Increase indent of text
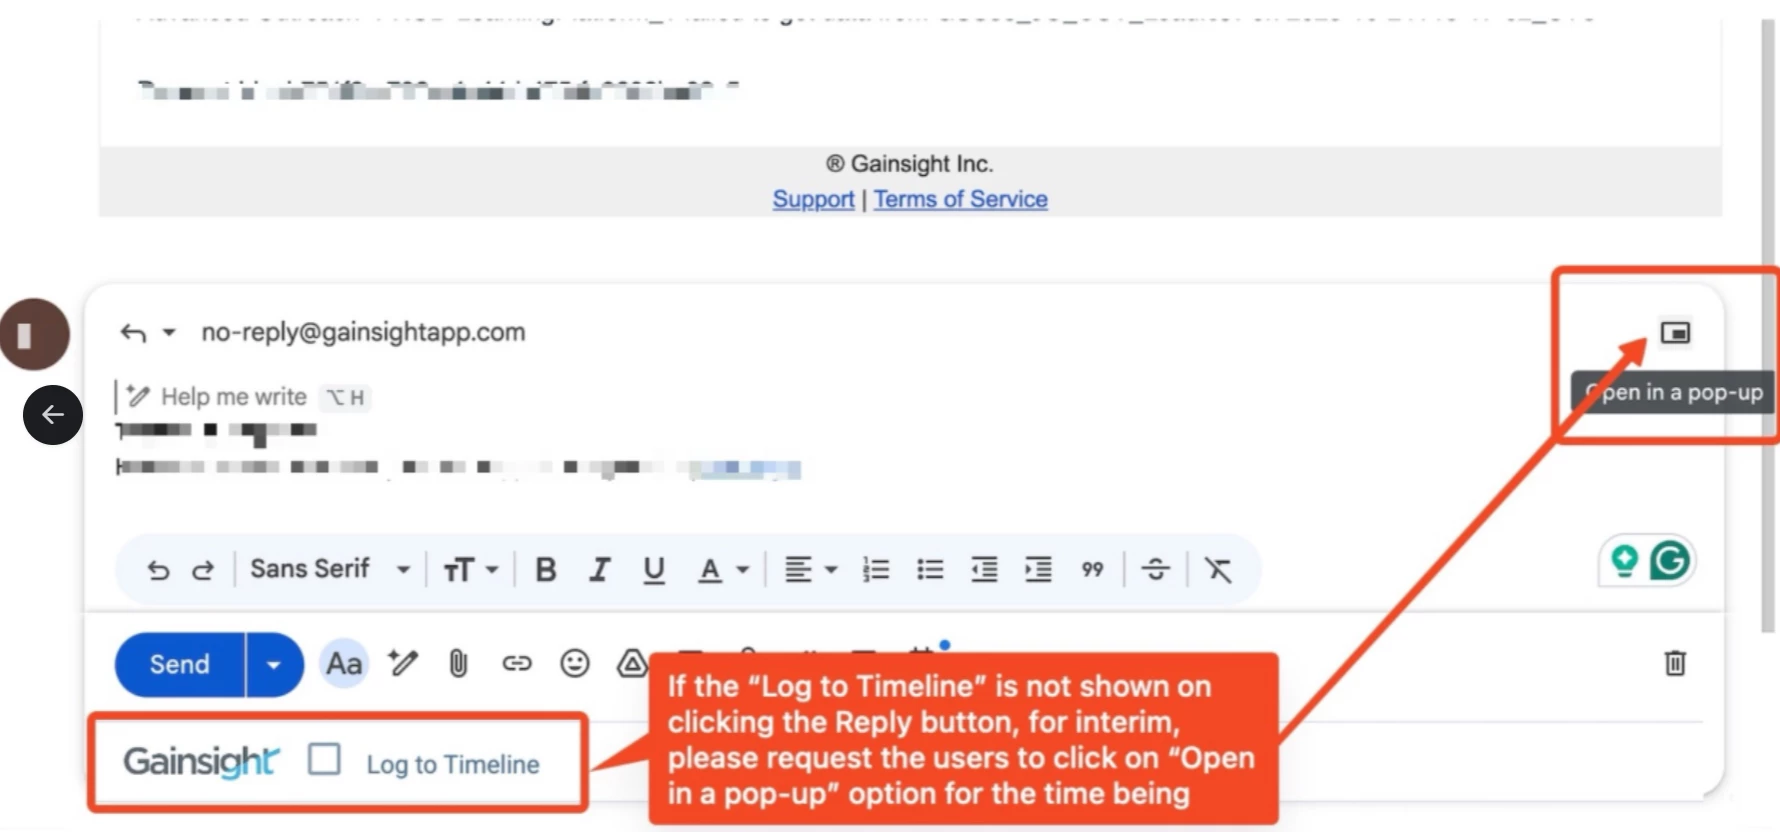This screenshot has height=832, width=1780. point(1038,570)
